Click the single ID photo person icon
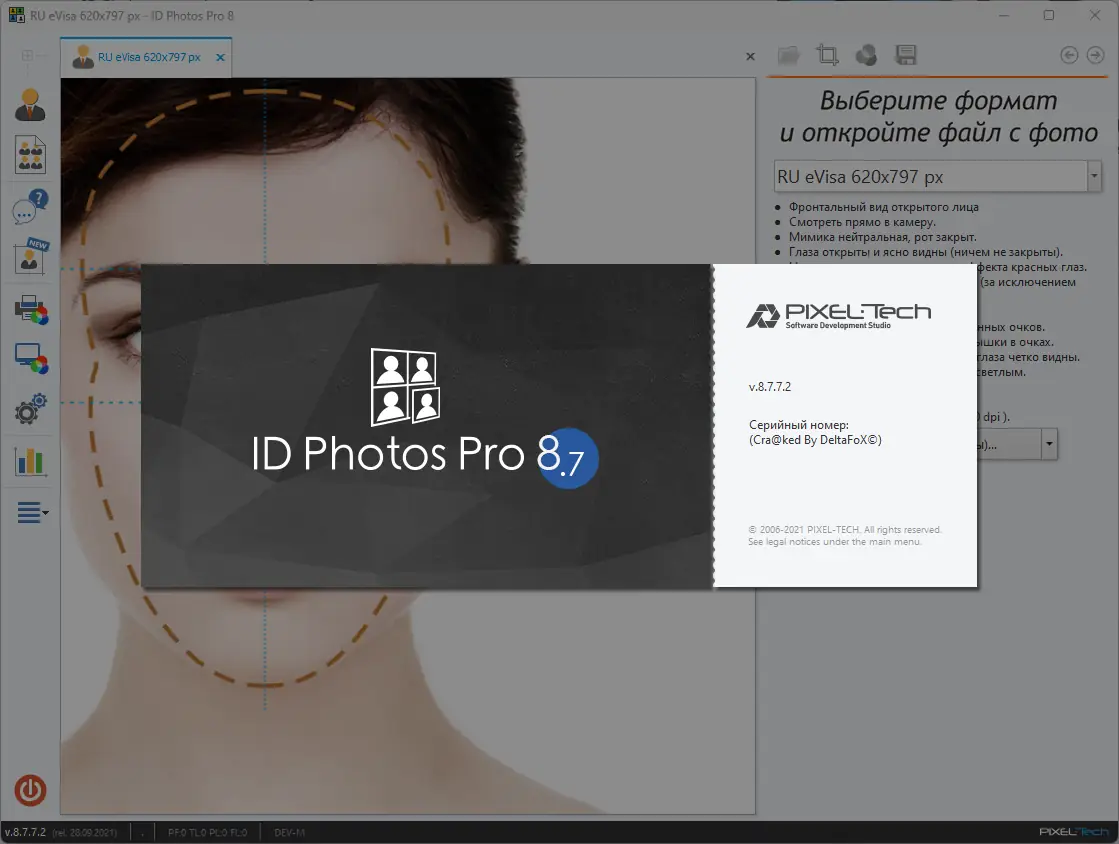The height and width of the screenshot is (844, 1119). [x=30, y=104]
